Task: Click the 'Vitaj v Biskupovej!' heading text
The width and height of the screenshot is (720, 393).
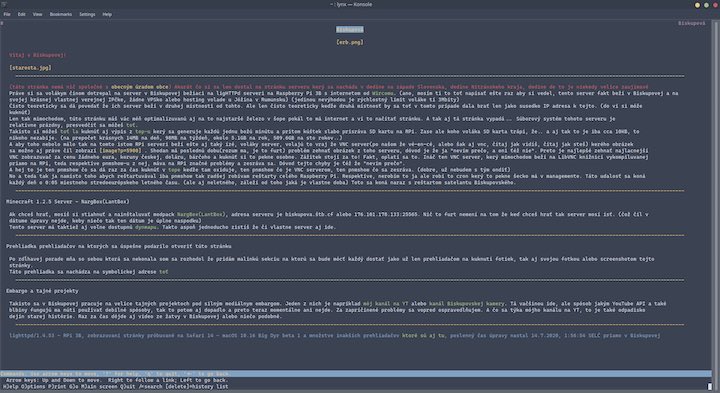Action: point(38,55)
